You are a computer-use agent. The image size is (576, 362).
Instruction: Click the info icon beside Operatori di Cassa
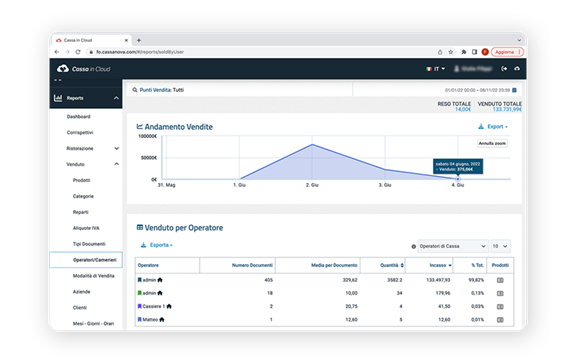(414, 247)
